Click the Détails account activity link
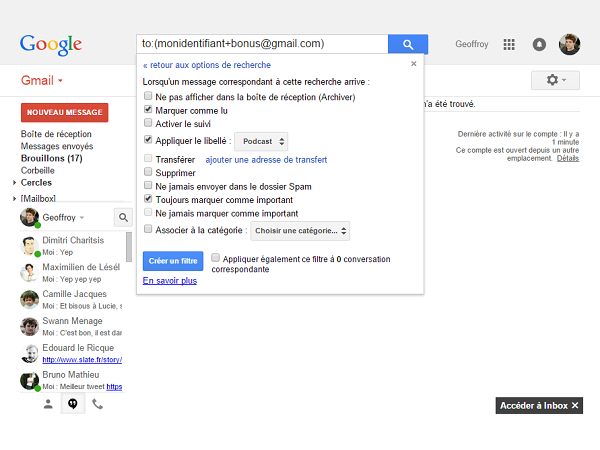 [568, 158]
